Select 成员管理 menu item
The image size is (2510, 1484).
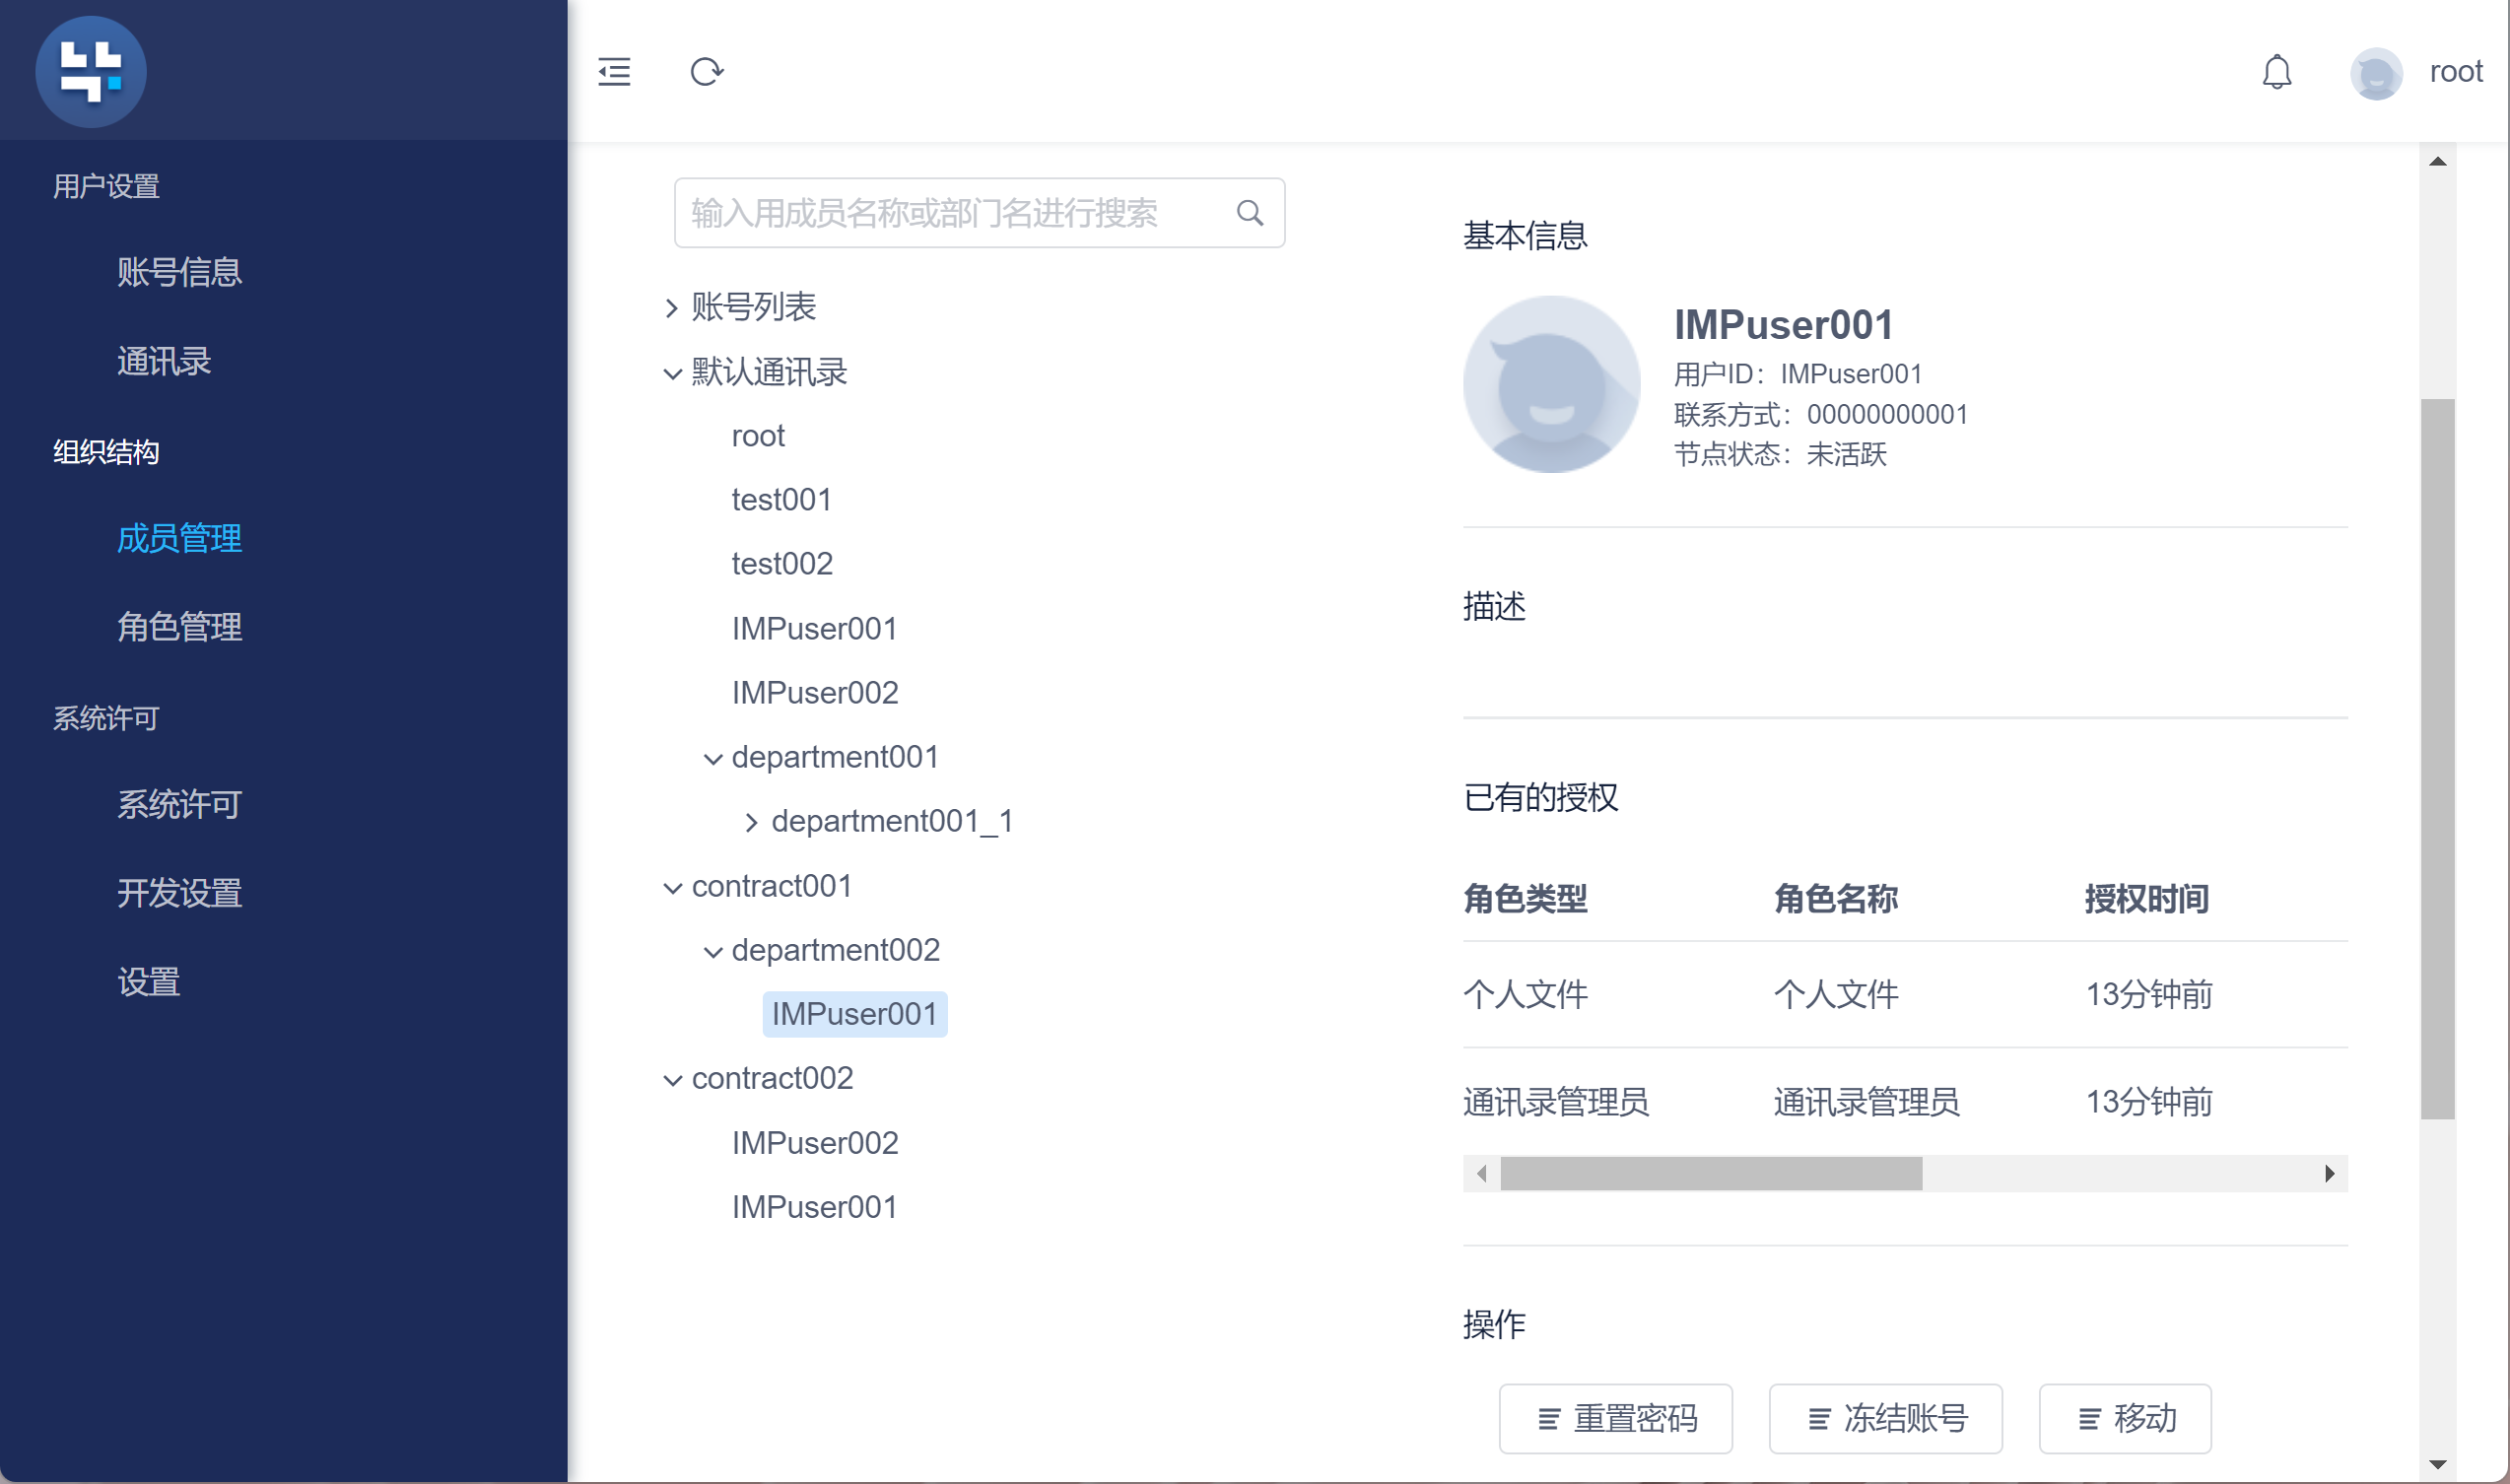tap(179, 538)
